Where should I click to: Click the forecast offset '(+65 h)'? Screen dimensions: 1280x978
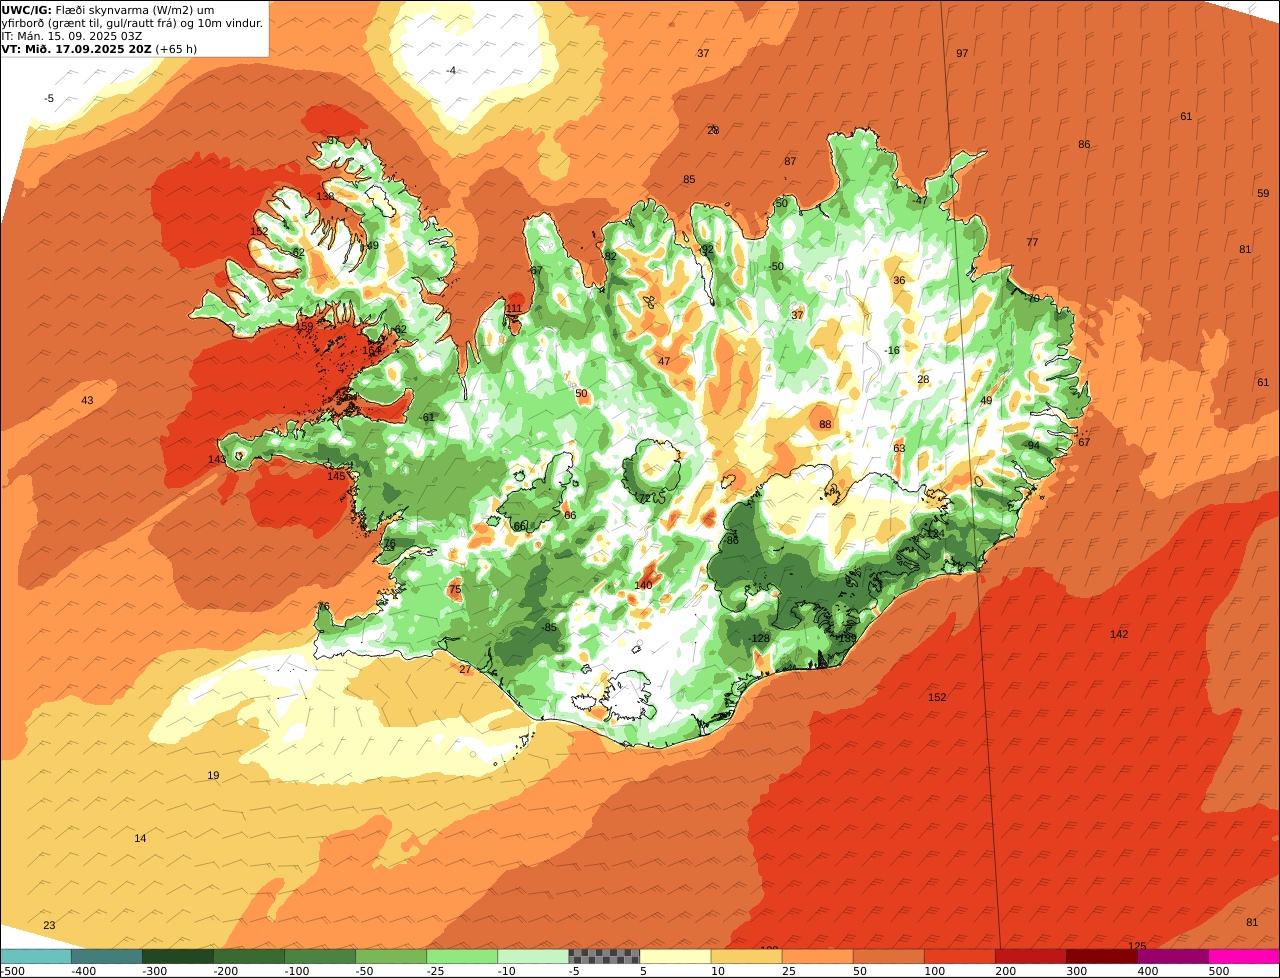176,49
